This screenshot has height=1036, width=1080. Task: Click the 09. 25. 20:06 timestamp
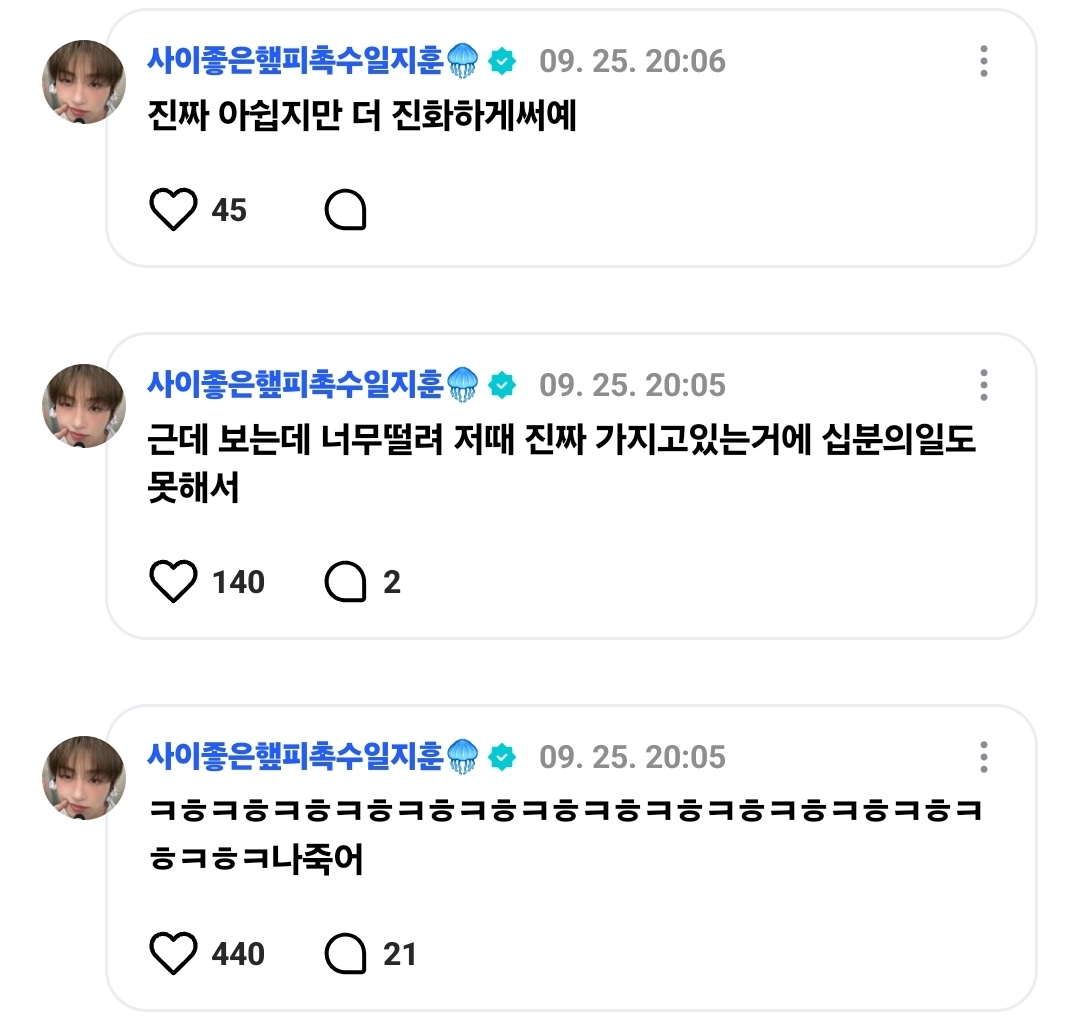coord(632,62)
